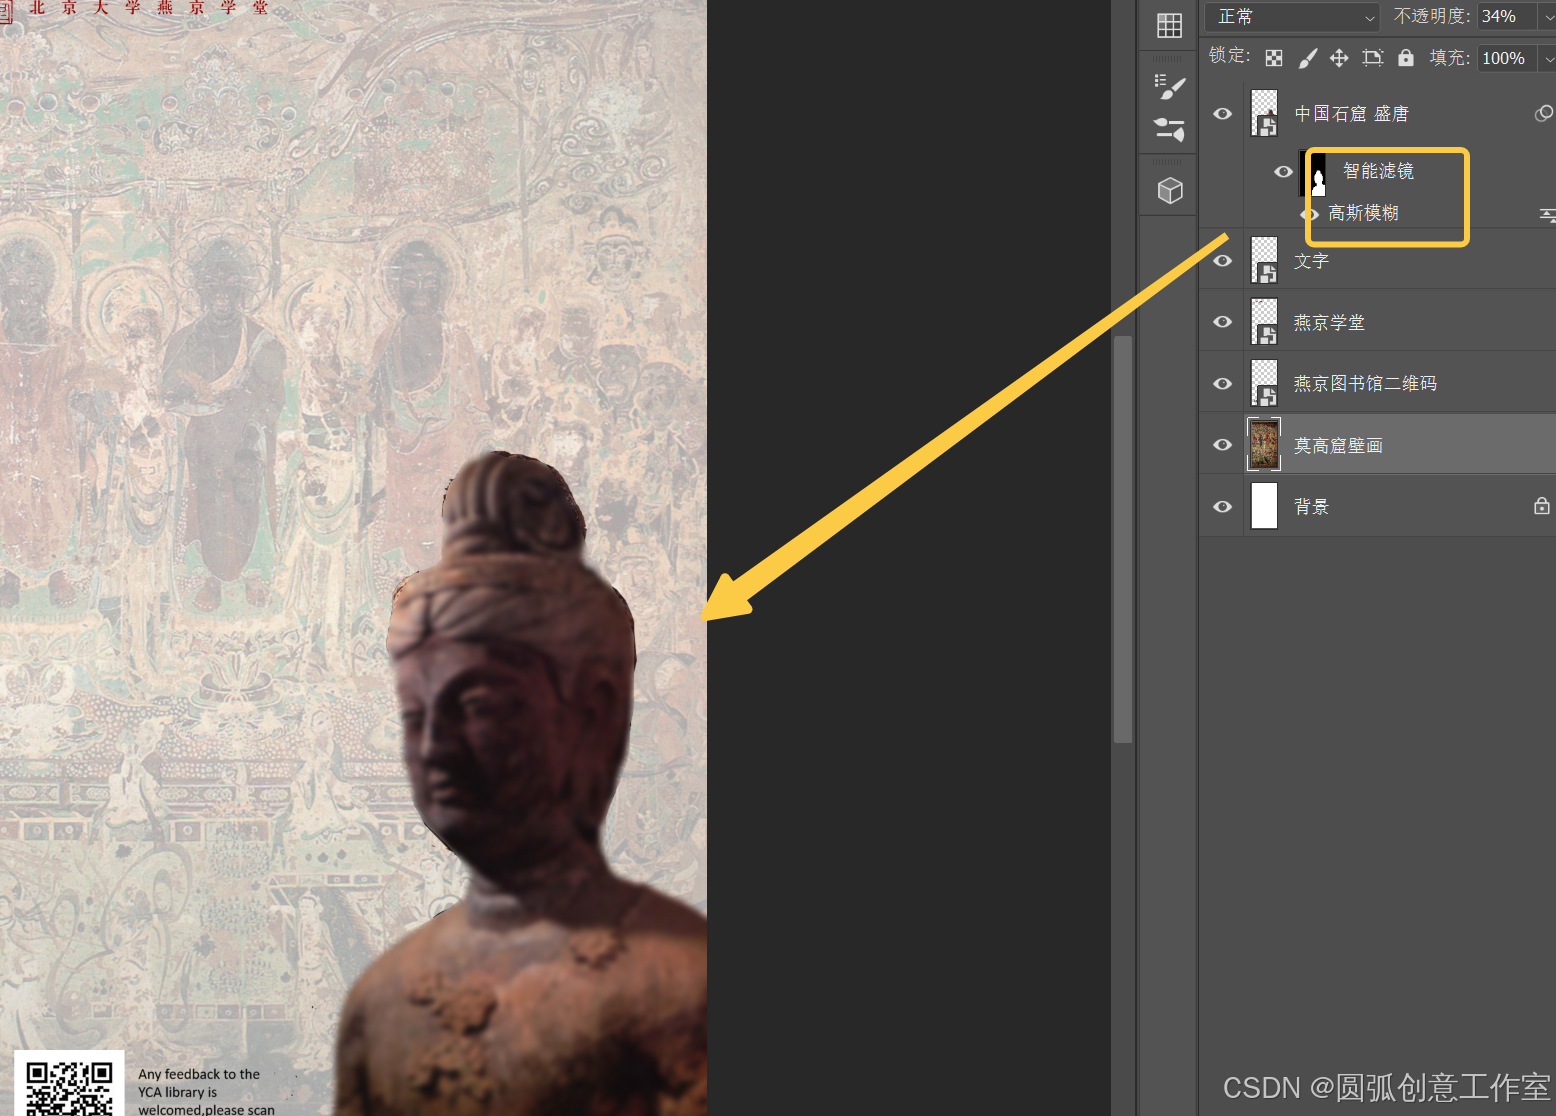Open the 不透明度 slider dropdown arrow
Viewport: 1556px width, 1116px height.
1548,17
